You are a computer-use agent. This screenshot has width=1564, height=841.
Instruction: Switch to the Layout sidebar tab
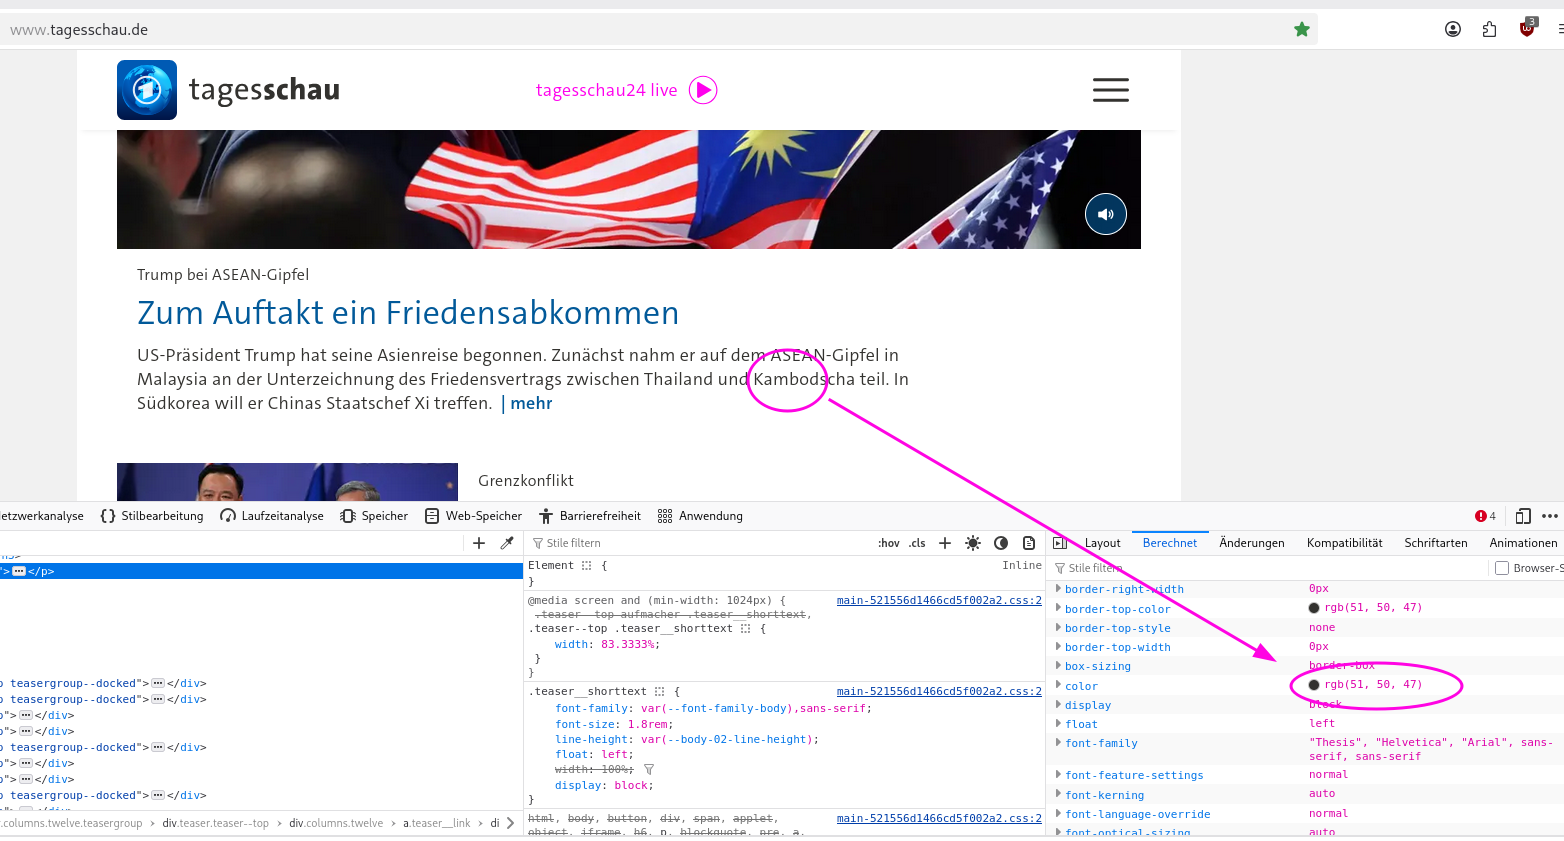[1103, 543]
